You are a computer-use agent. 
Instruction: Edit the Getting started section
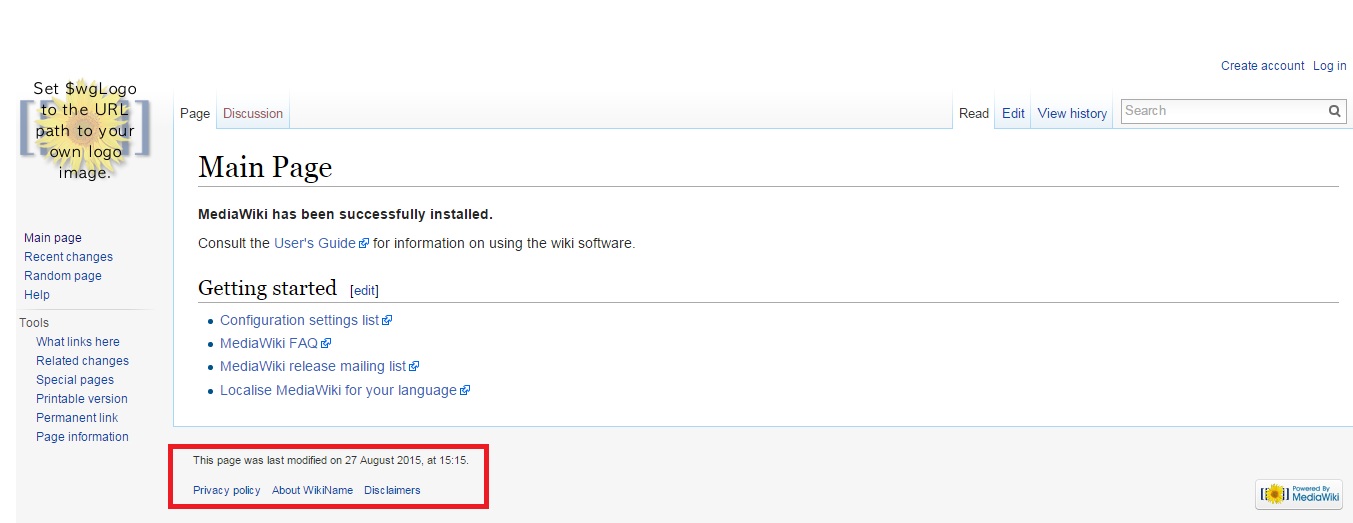(364, 291)
